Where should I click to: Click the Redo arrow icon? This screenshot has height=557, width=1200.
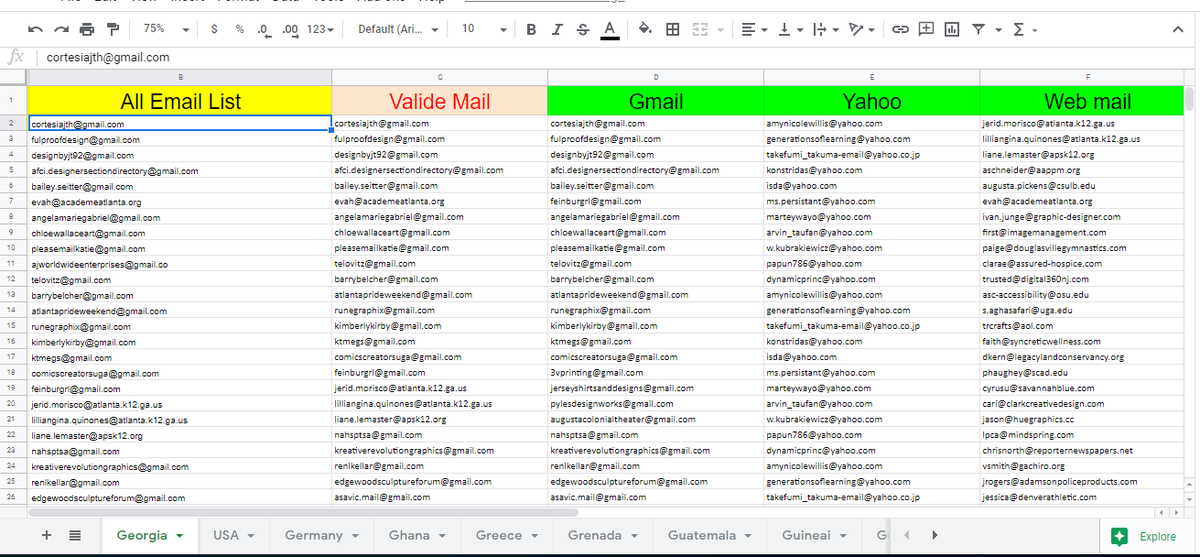pyautogui.click(x=60, y=29)
